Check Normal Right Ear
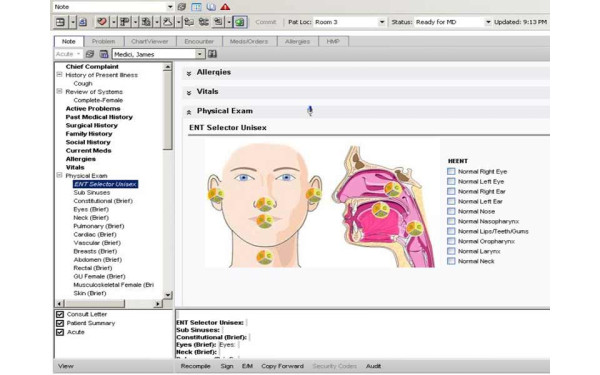Viewport: 600px width, 375px height. (x=451, y=191)
